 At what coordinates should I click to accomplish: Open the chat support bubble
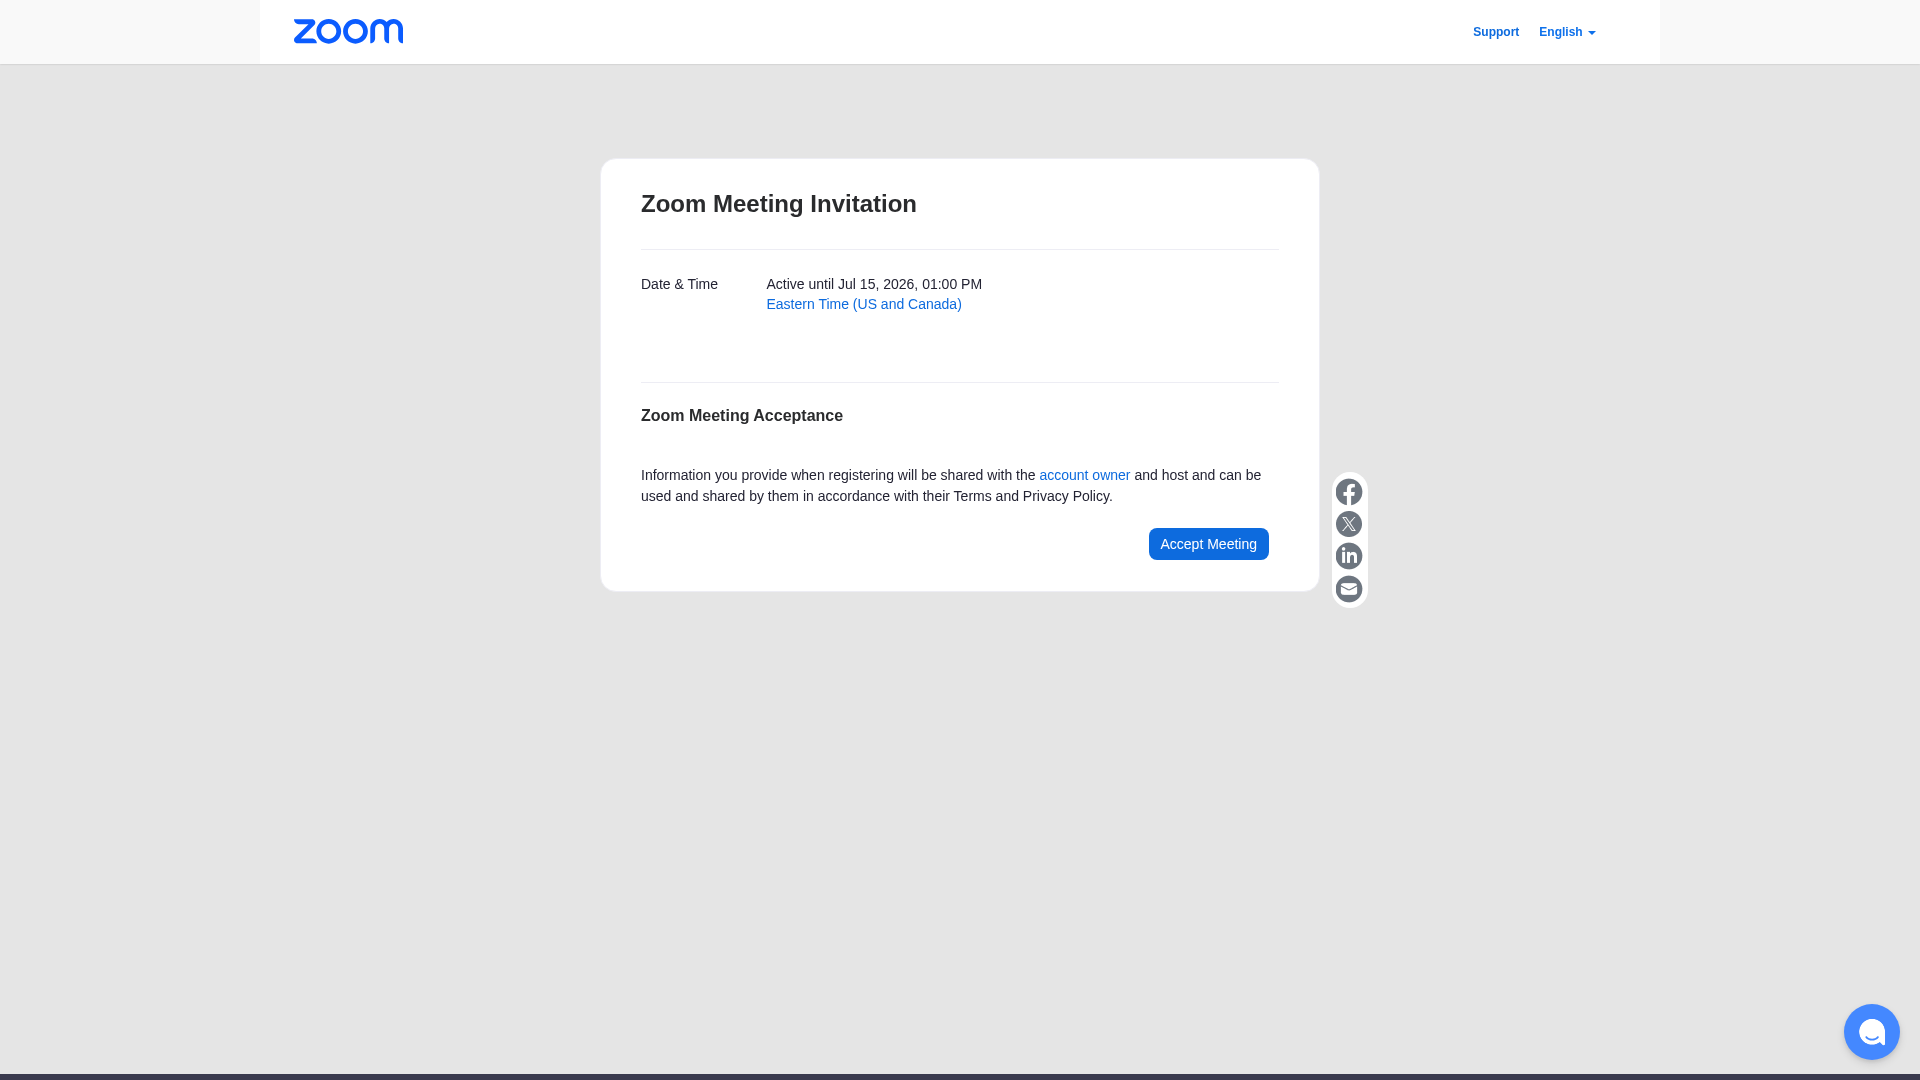pyautogui.click(x=1871, y=1032)
